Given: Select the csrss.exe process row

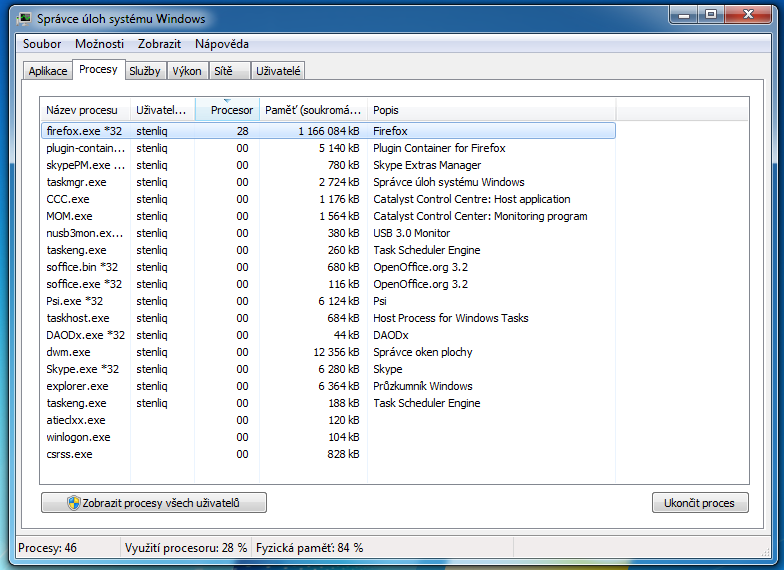Looking at the screenshot, I should (328, 454).
